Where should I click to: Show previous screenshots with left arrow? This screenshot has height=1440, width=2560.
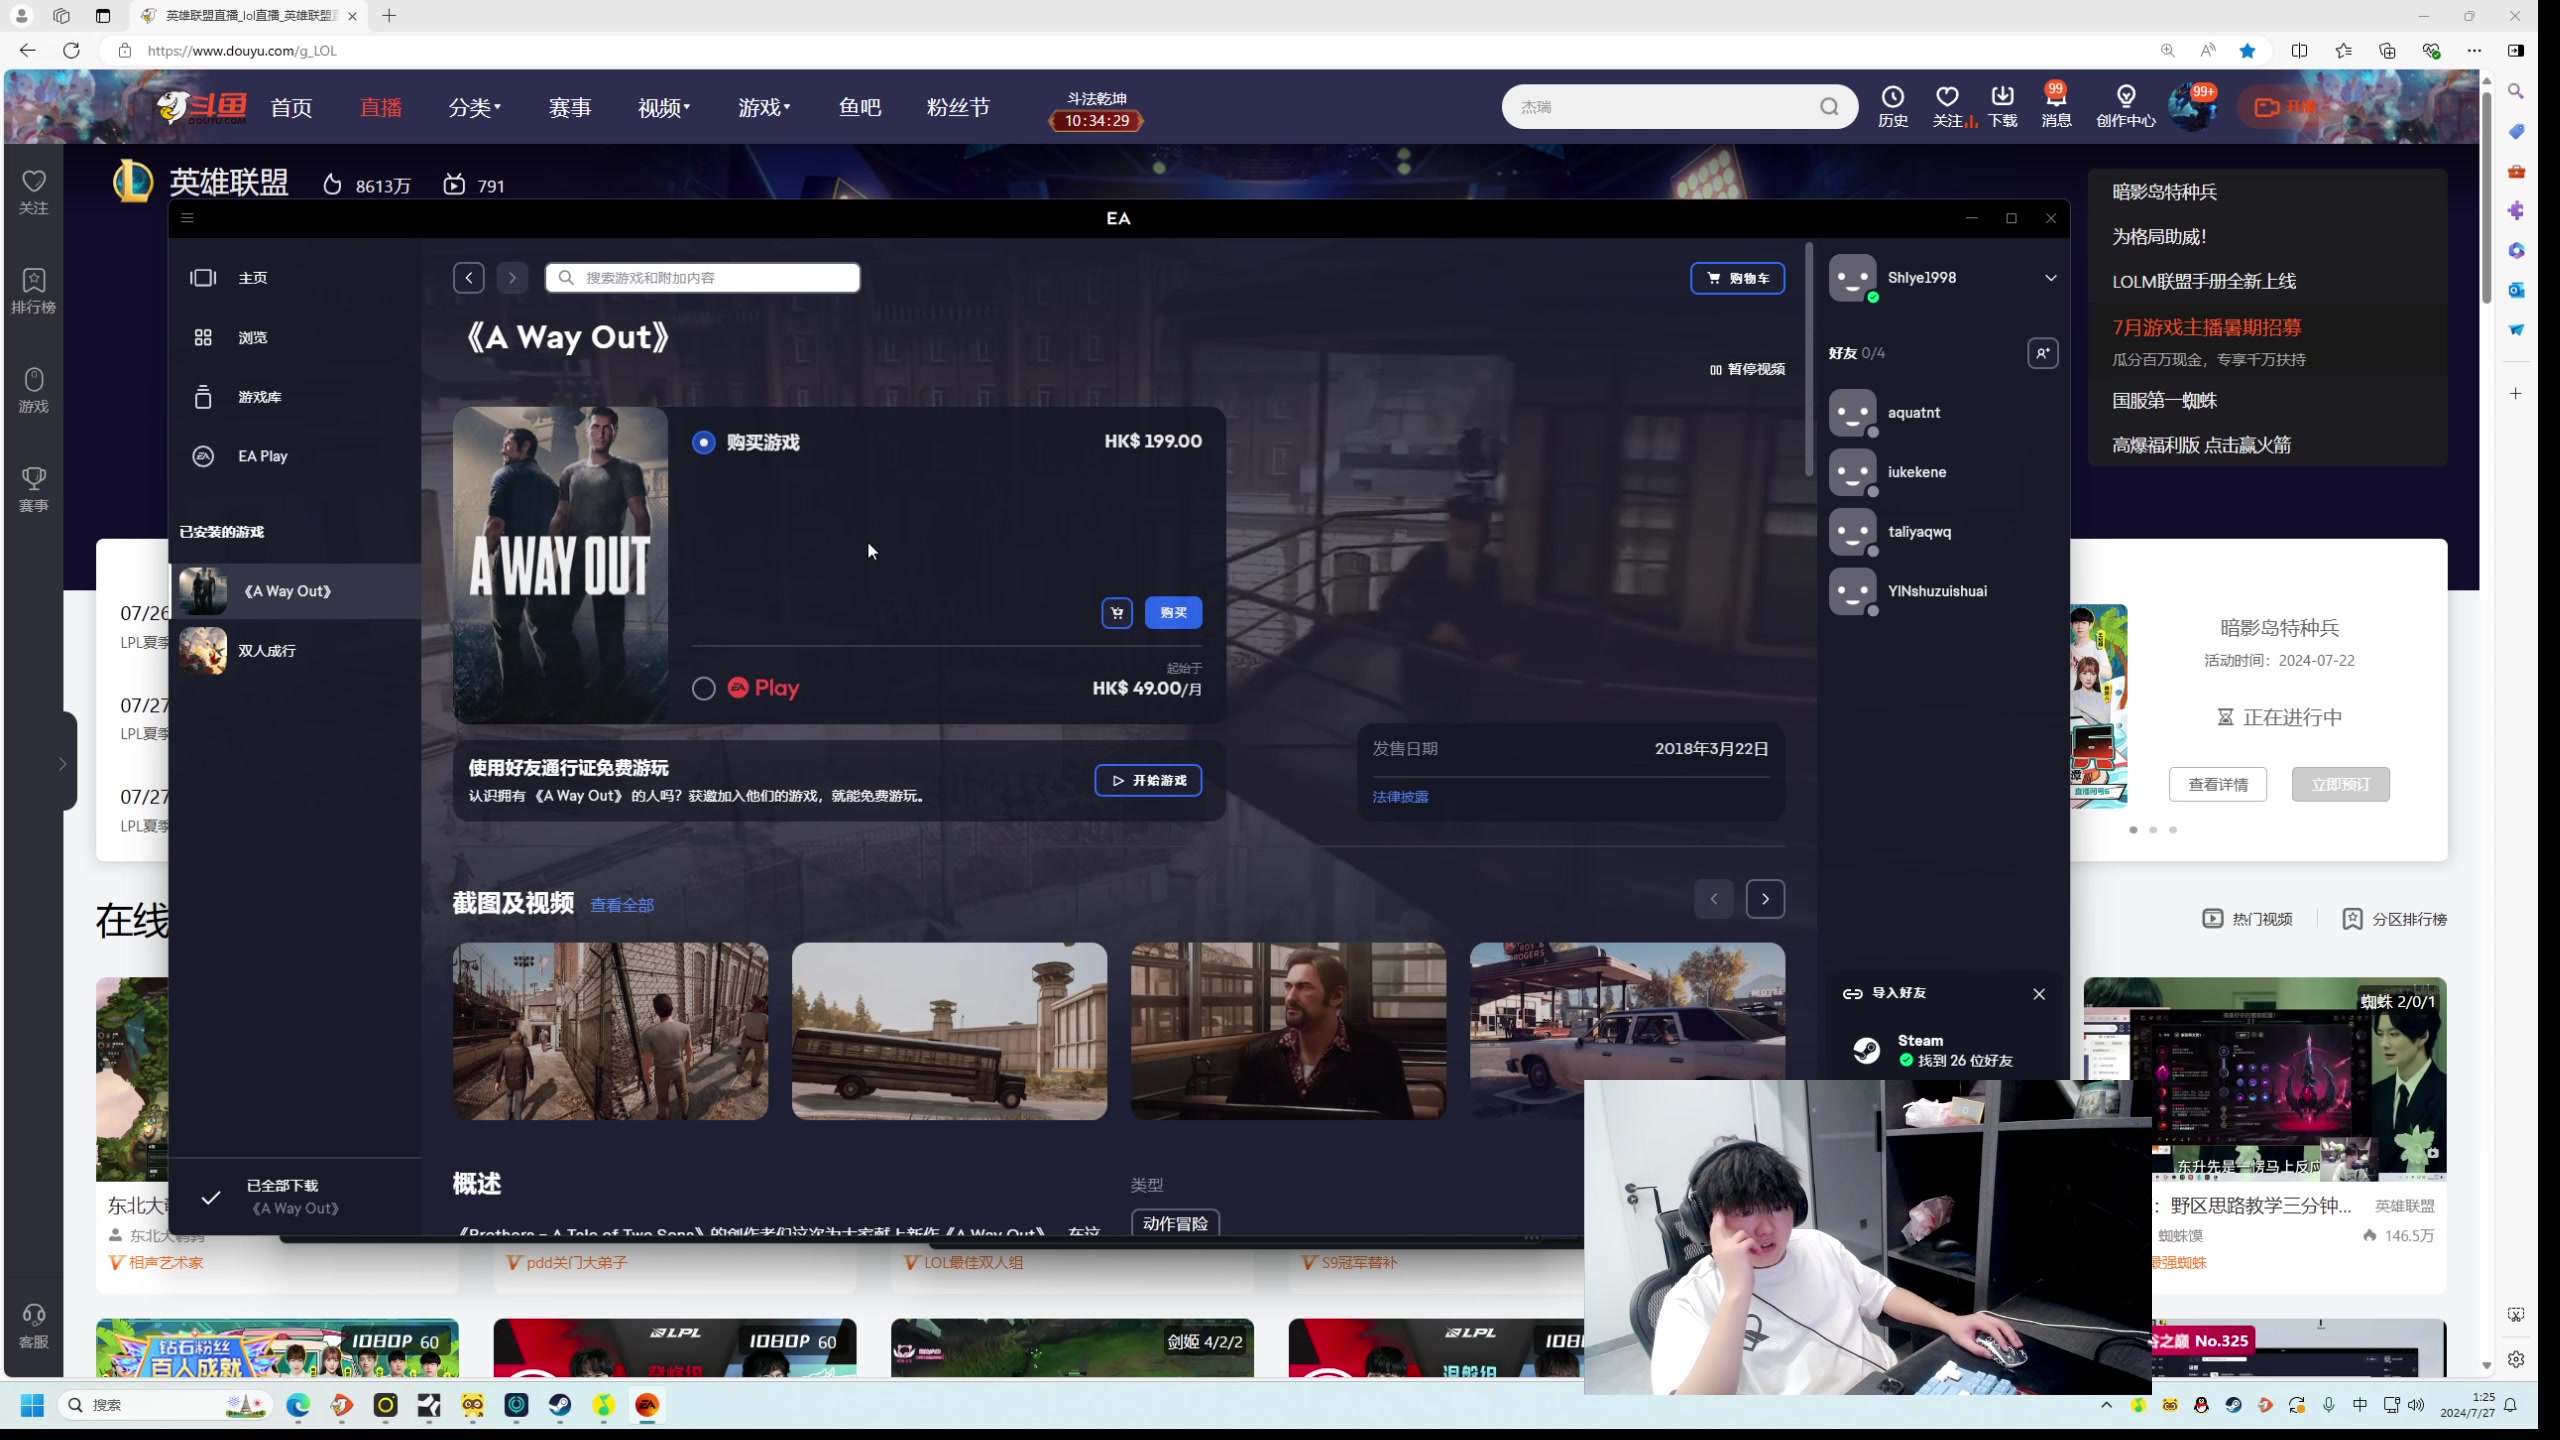tap(1714, 899)
